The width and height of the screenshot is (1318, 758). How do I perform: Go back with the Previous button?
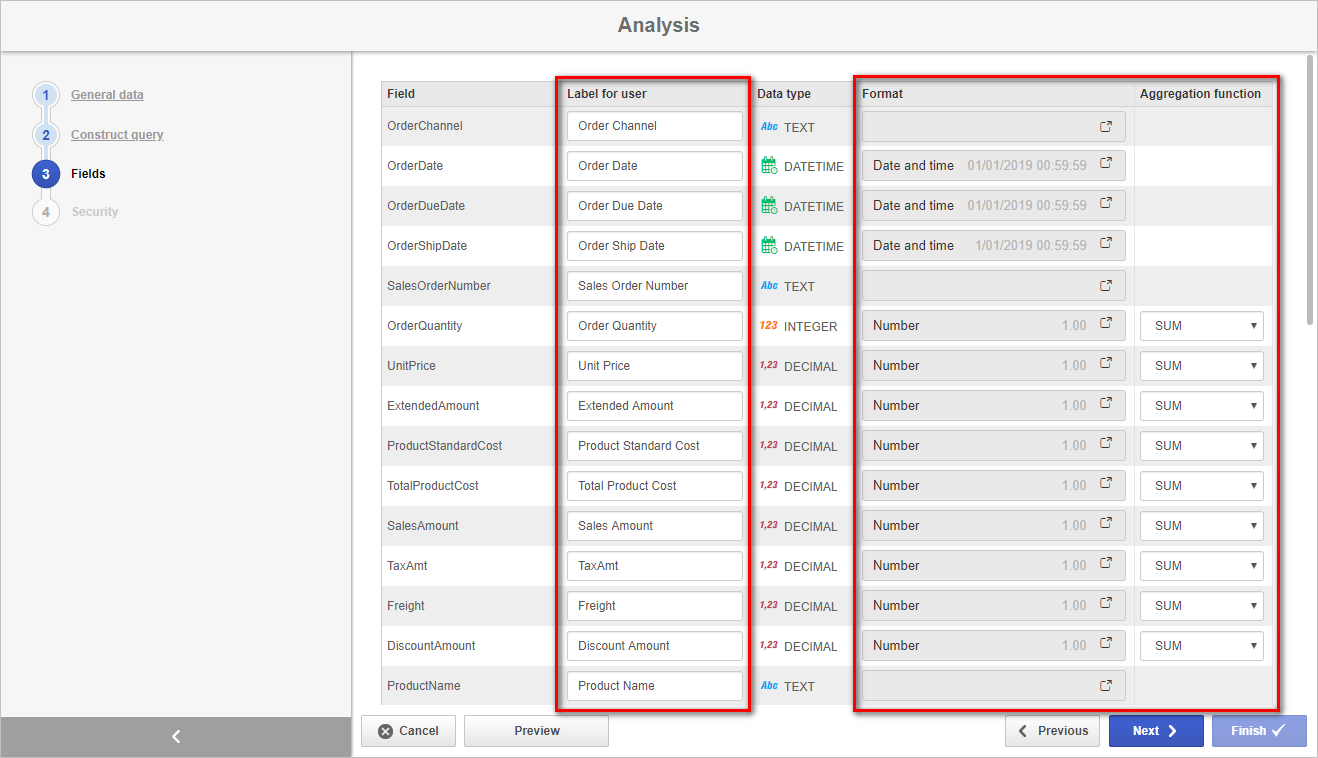1052,731
